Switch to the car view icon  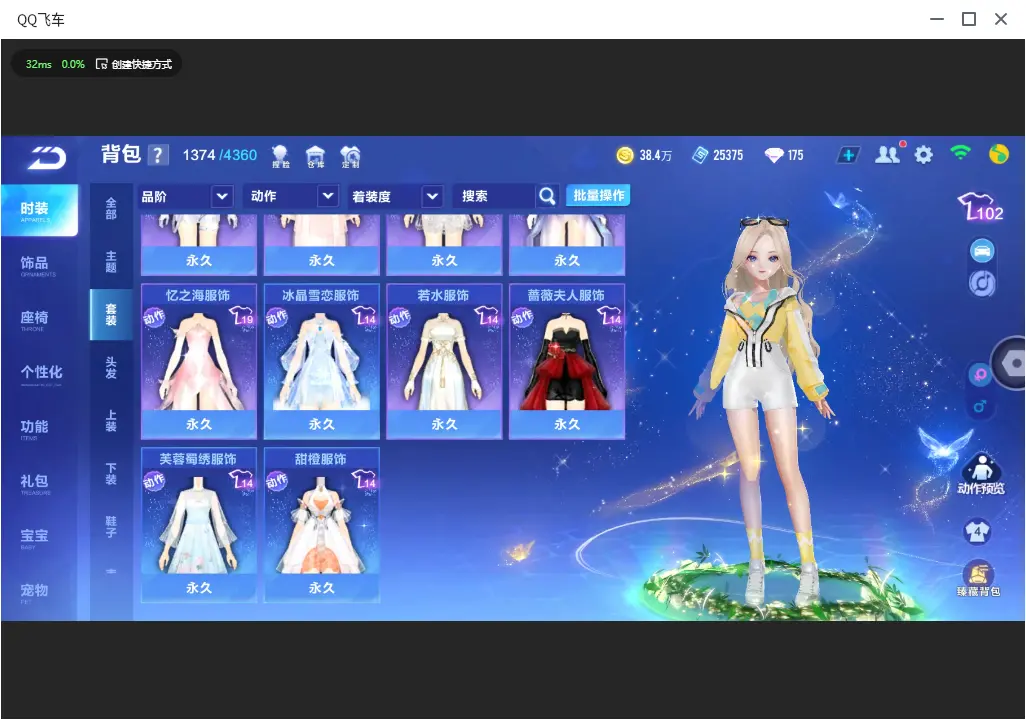[x=982, y=251]
